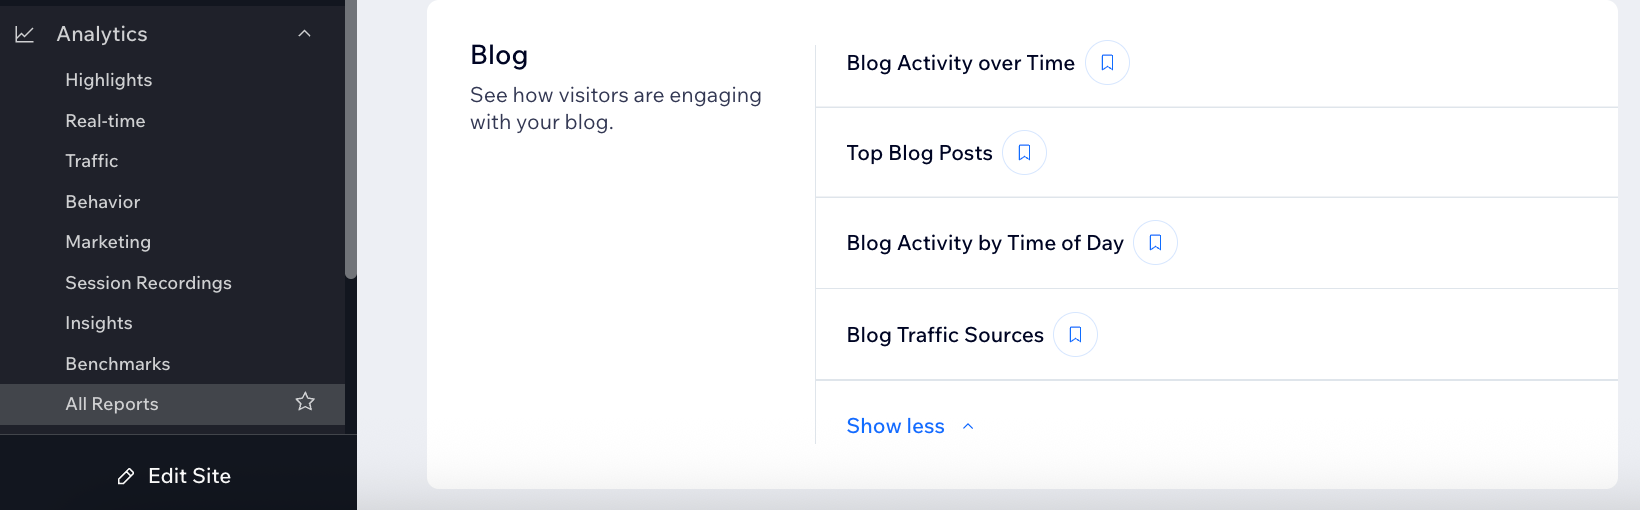Collapse the Analytics menu section
Screen dimensions: 1640x510
(305, 34)
